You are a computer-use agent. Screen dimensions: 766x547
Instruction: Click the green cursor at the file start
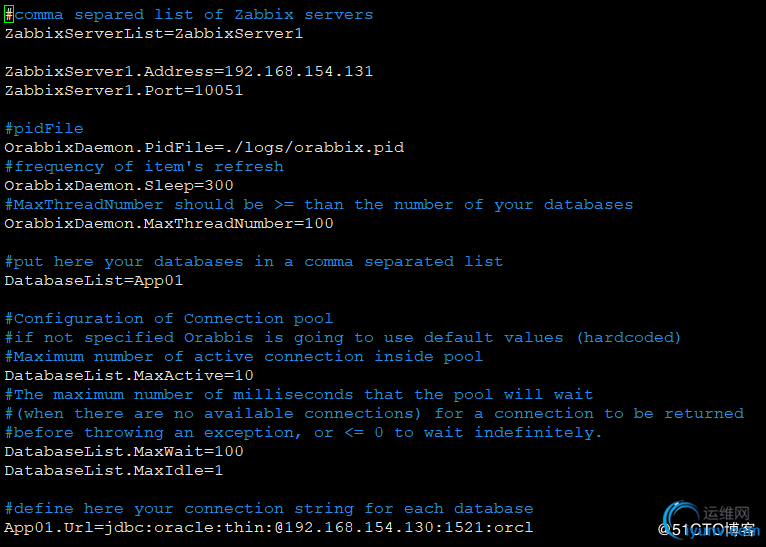(9, 15)
